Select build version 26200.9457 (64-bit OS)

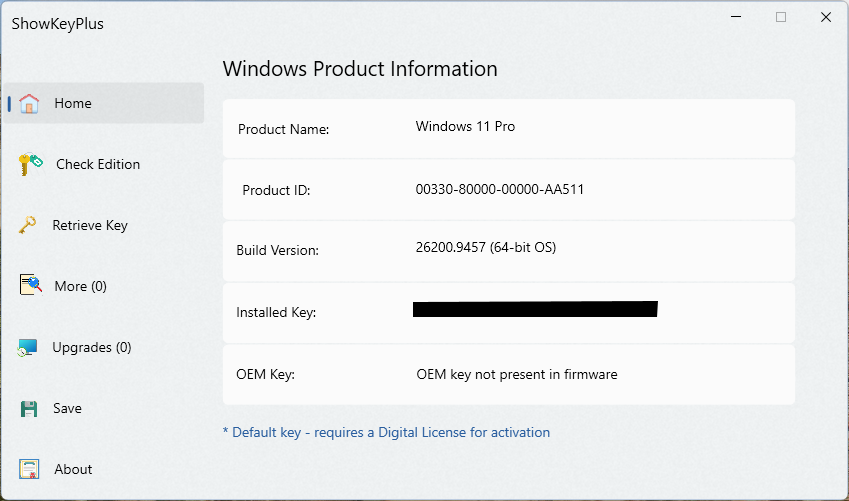486,248
